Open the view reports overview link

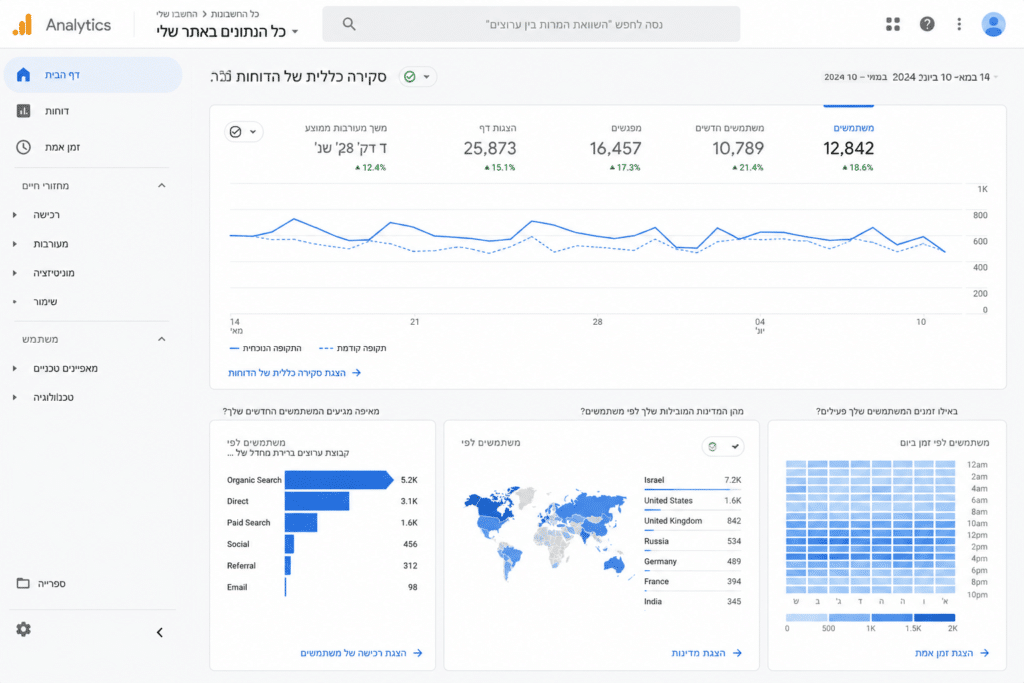tap(294, 373)
